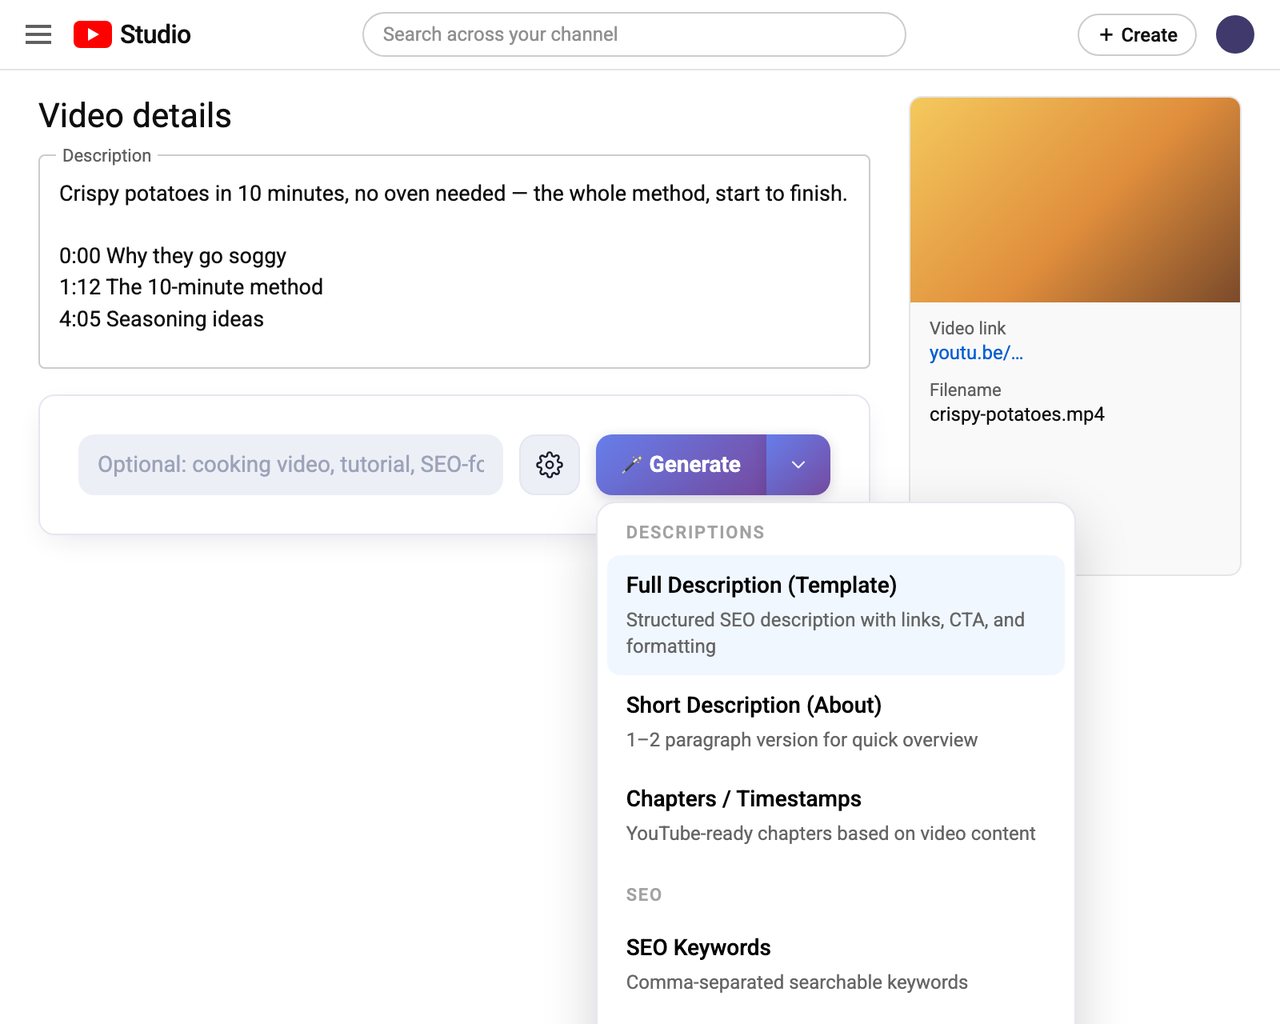The image size is (1280, 1024).
Task: Open the hamburger navigation menu
Action: pyautogui.click(x=38, y=35)
